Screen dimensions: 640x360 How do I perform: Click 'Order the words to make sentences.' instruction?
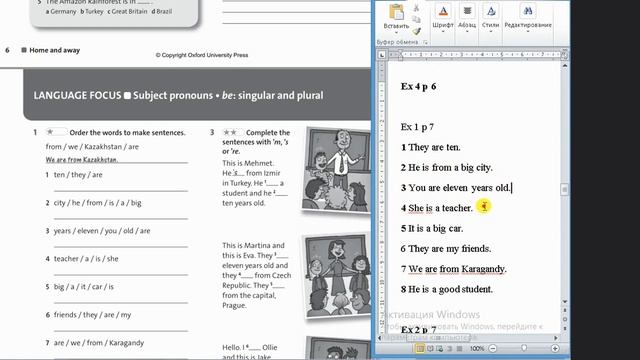point(127,133)
